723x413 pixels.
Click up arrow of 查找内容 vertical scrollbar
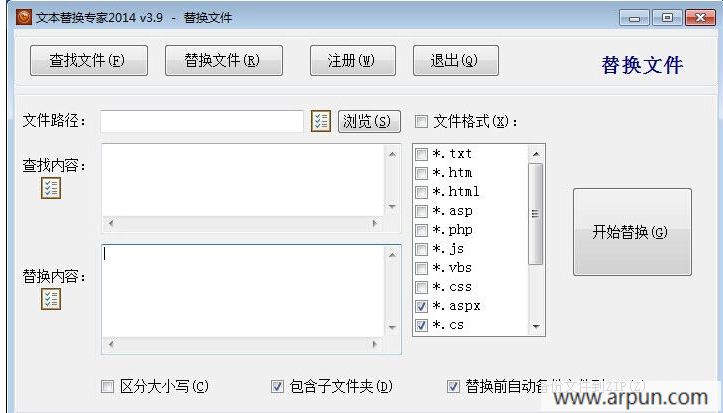pyautogui.click(x=392, y=154)
